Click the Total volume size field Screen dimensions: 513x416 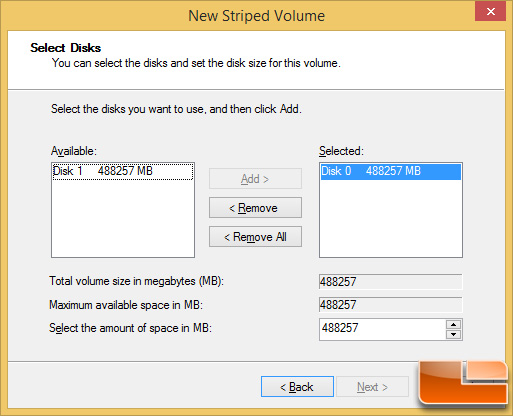tap(391, 282)
